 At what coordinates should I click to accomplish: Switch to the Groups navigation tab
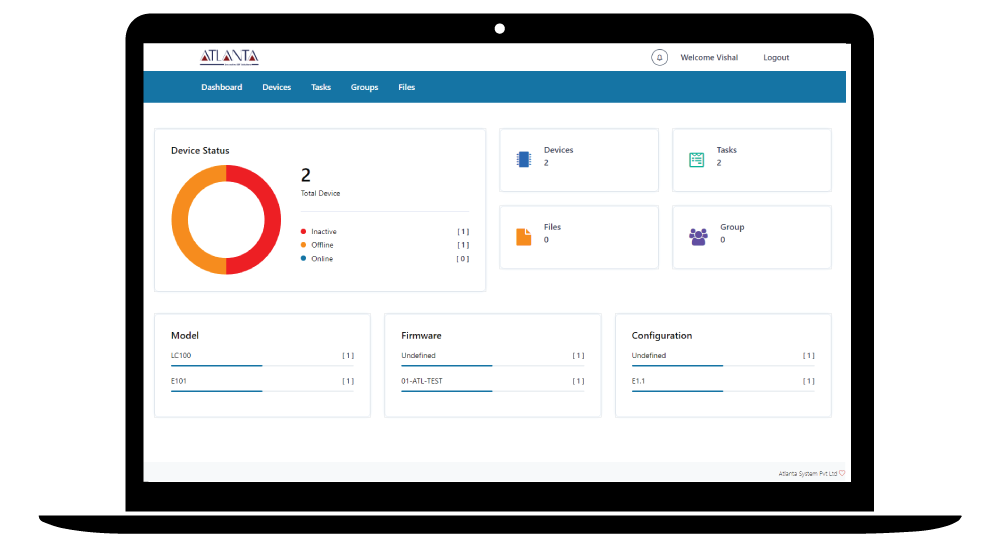click(364, 88)
